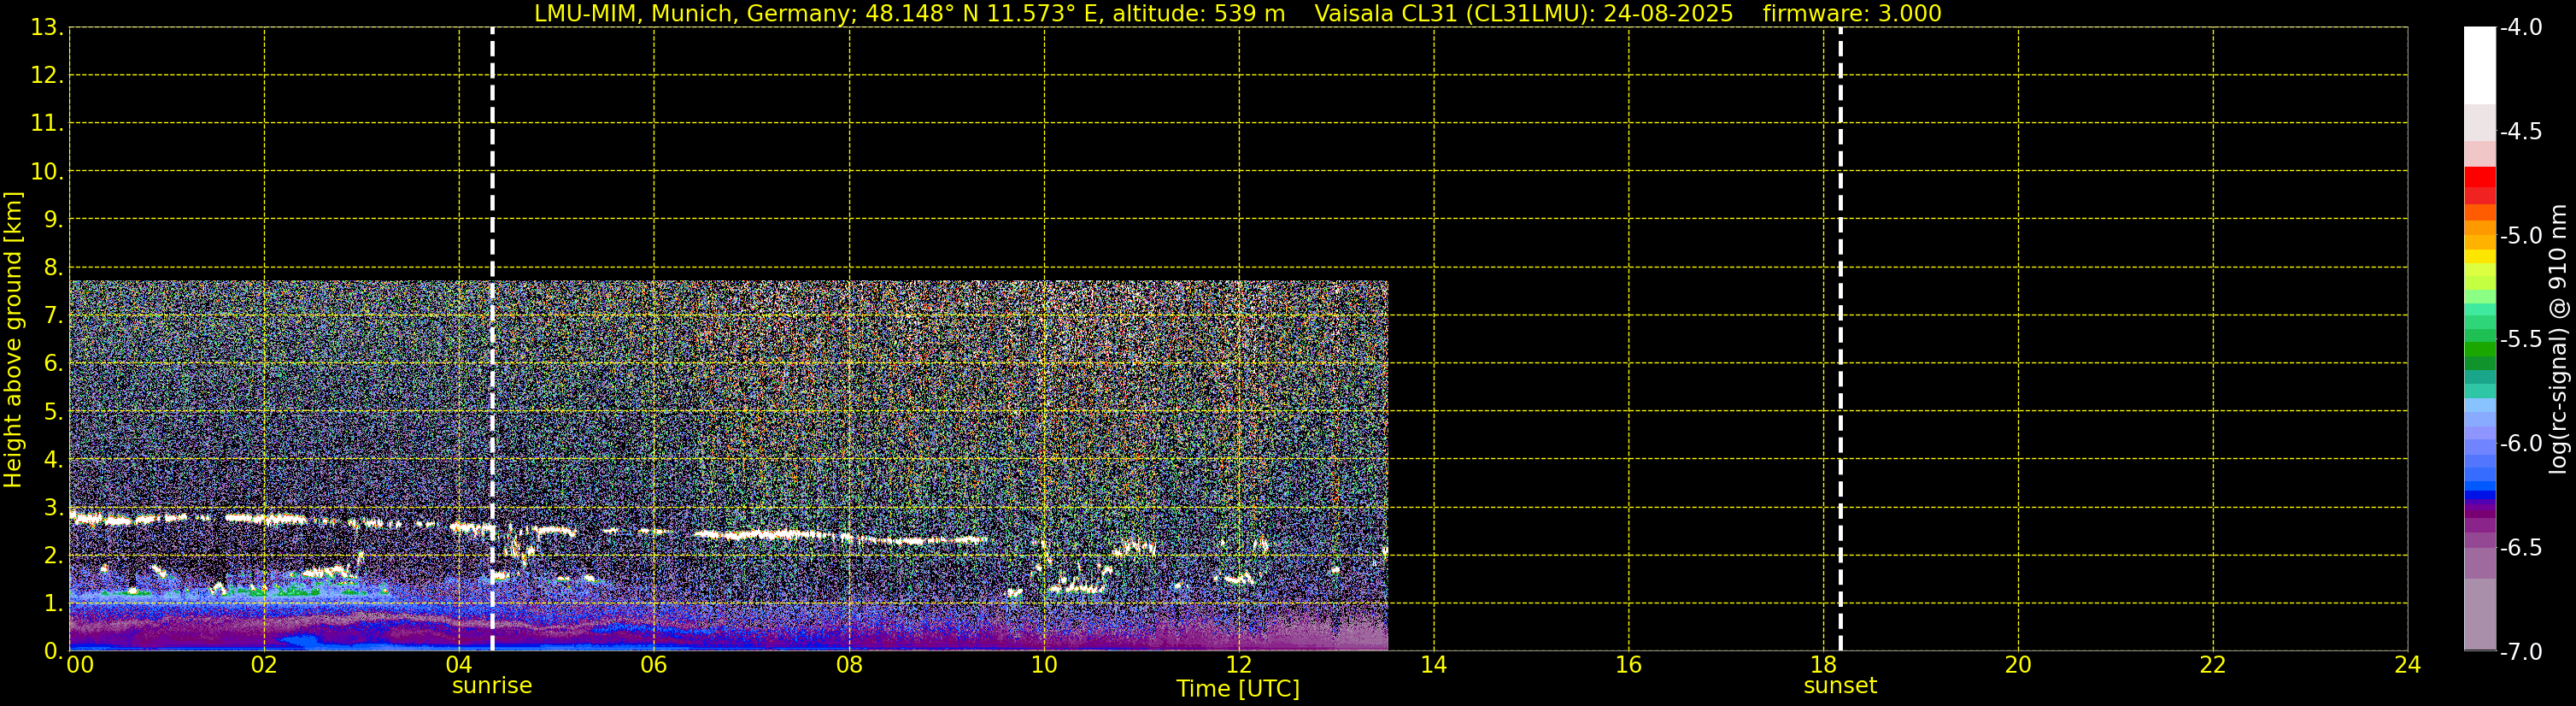Click height axis tick "9."
Image resolution: width=2576 pixels, height=706 pixels.
pos(54,219)
